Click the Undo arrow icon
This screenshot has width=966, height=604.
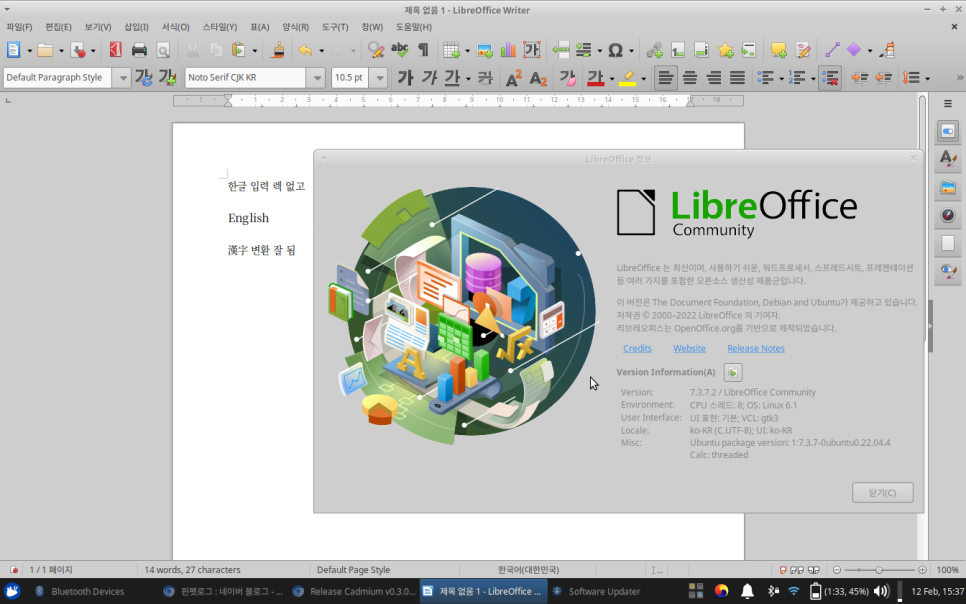[x=305, y=50]
